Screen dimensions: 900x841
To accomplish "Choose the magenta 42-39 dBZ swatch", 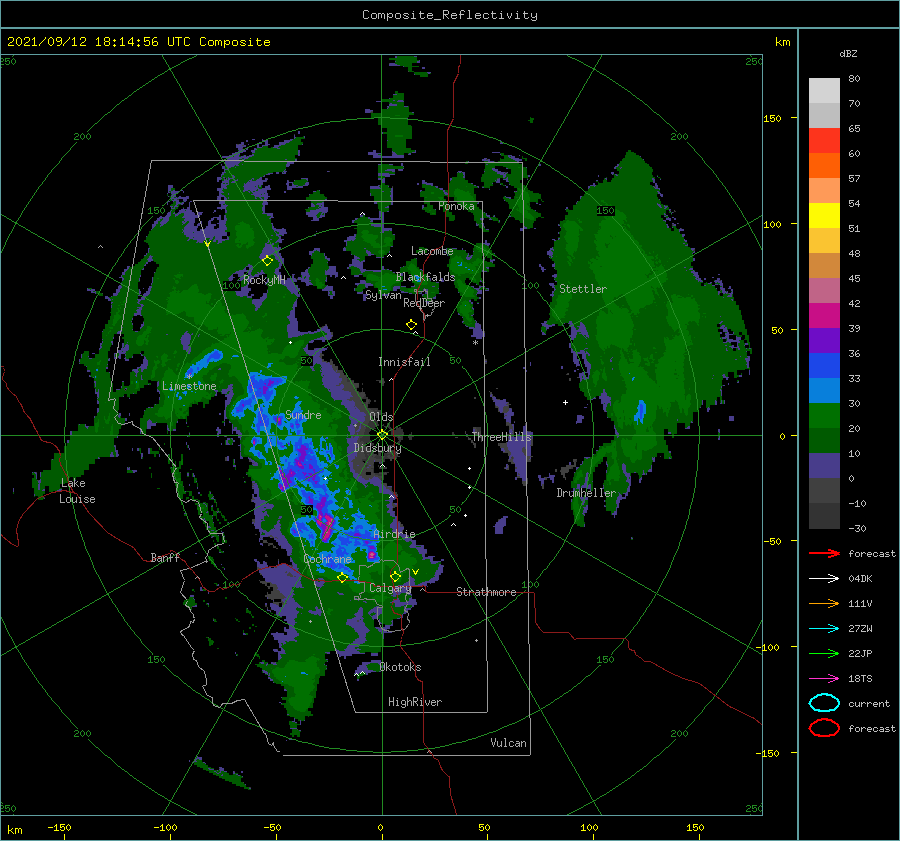I will coord(824,316).
